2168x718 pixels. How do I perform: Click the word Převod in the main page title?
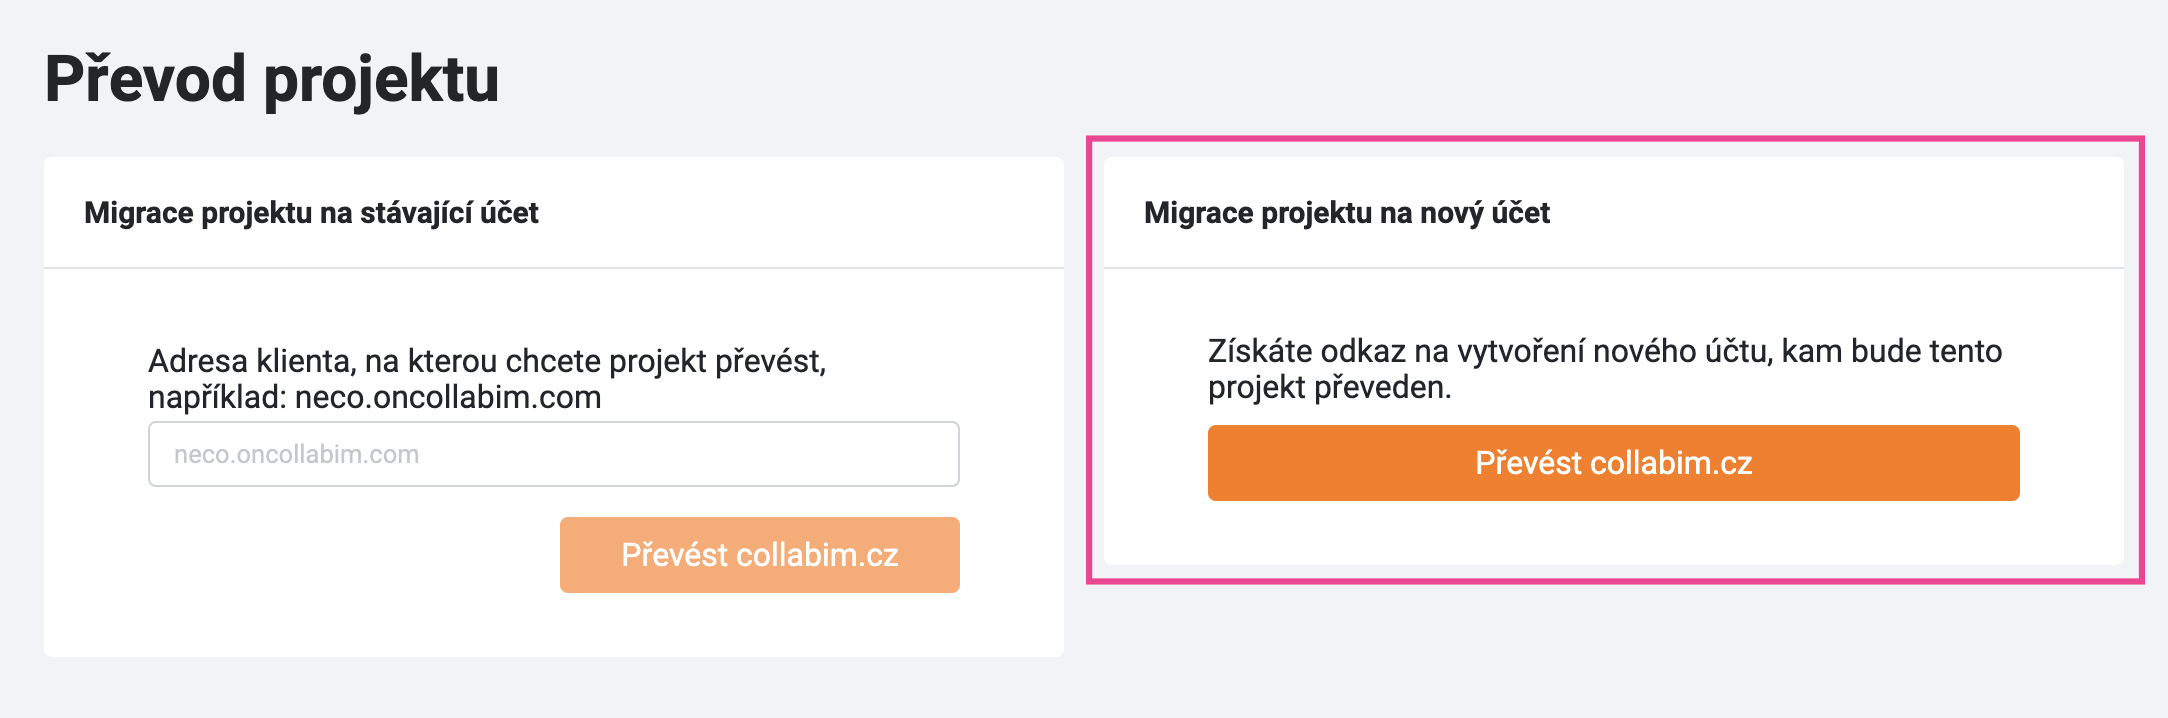(x=145, y=79)
